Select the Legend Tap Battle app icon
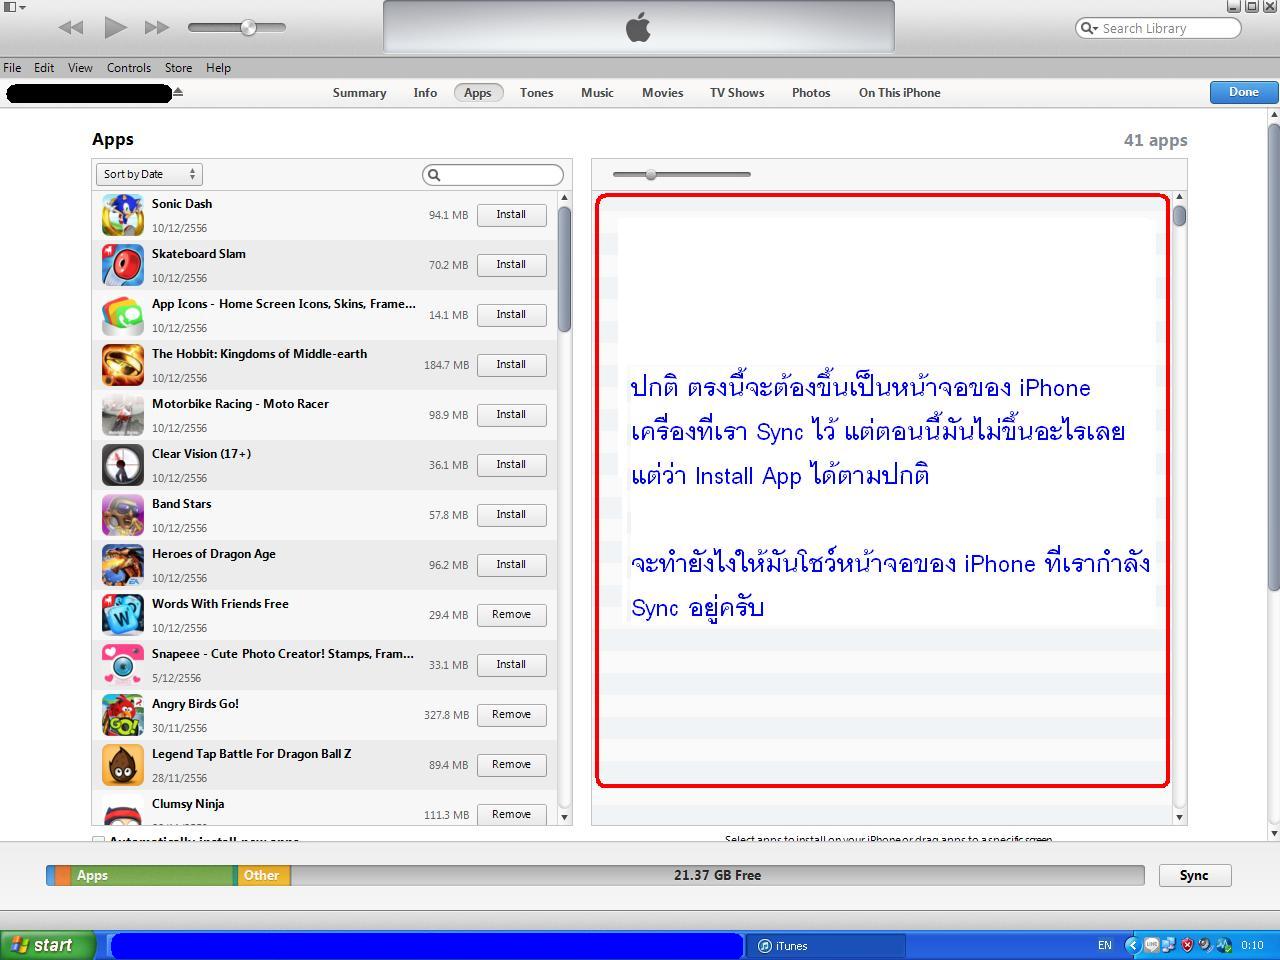 (x=122, y=765)
